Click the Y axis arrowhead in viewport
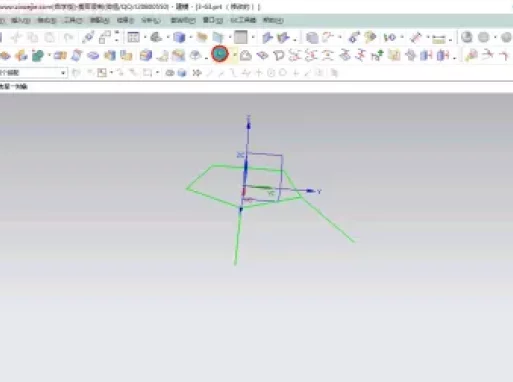 (310, 191)
